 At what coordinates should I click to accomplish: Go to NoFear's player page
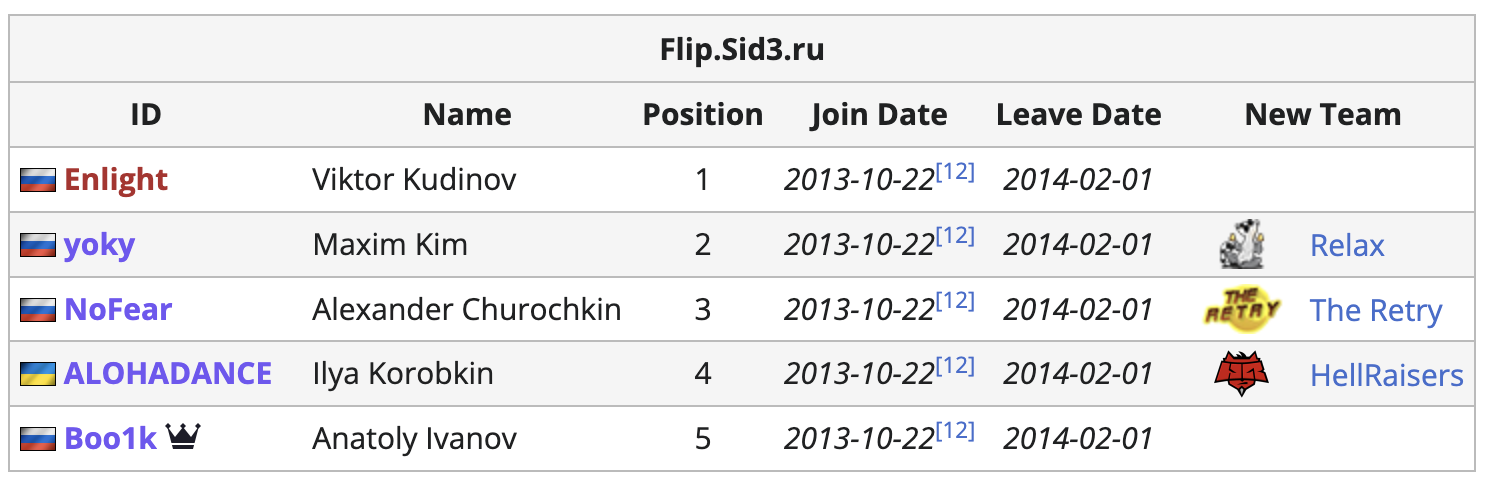tap(118, 310)
